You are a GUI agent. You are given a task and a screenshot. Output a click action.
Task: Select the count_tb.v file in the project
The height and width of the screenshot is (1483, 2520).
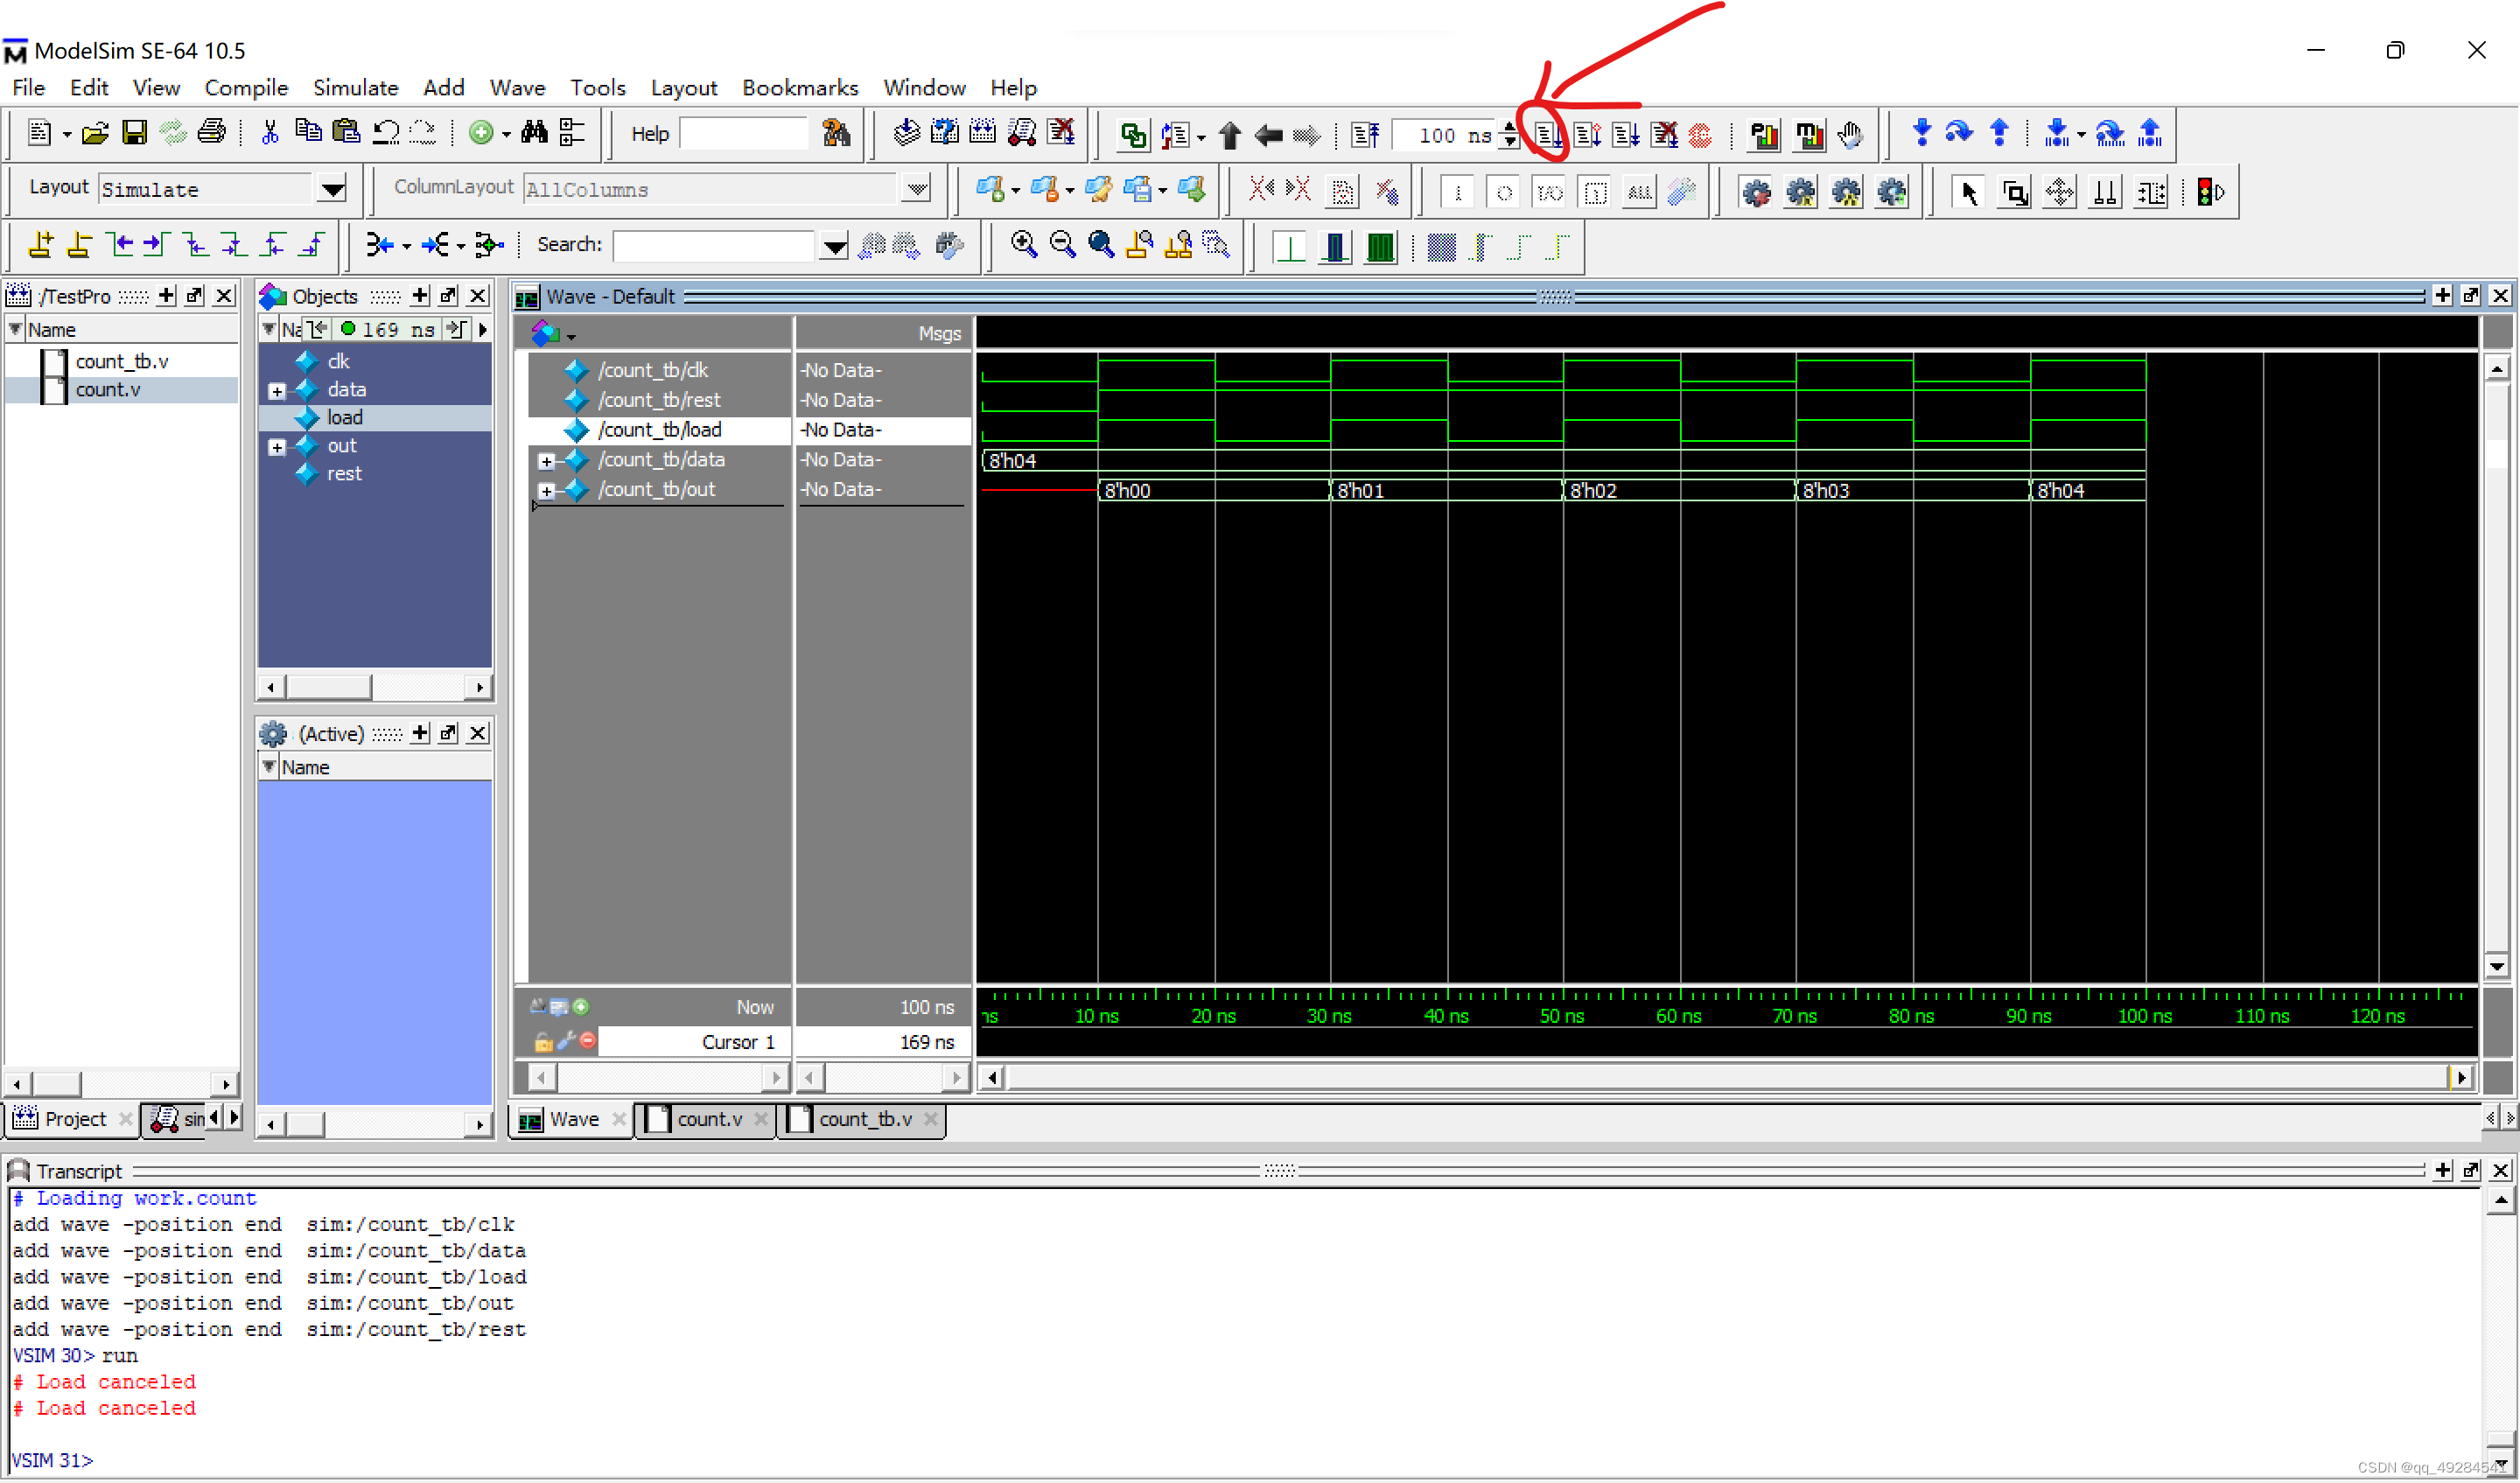pos(122,361)
